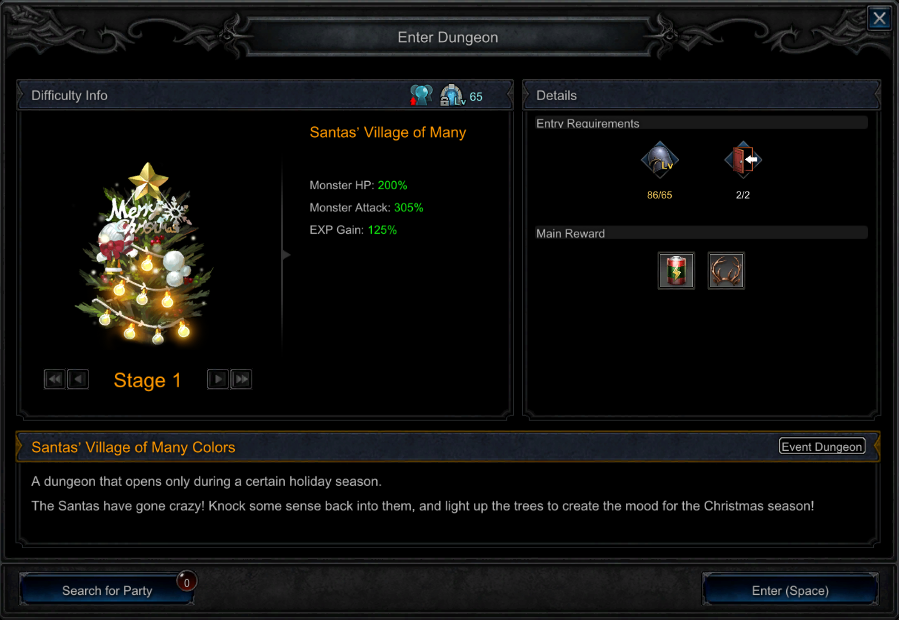Click the Event Dungeon tag label

coord(822,446)
